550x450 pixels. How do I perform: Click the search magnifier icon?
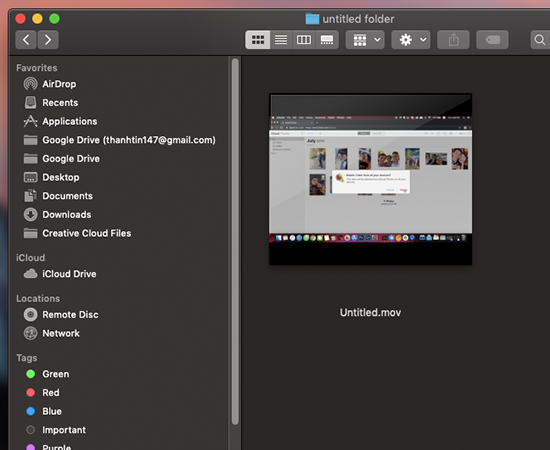[x=540, y=40]
